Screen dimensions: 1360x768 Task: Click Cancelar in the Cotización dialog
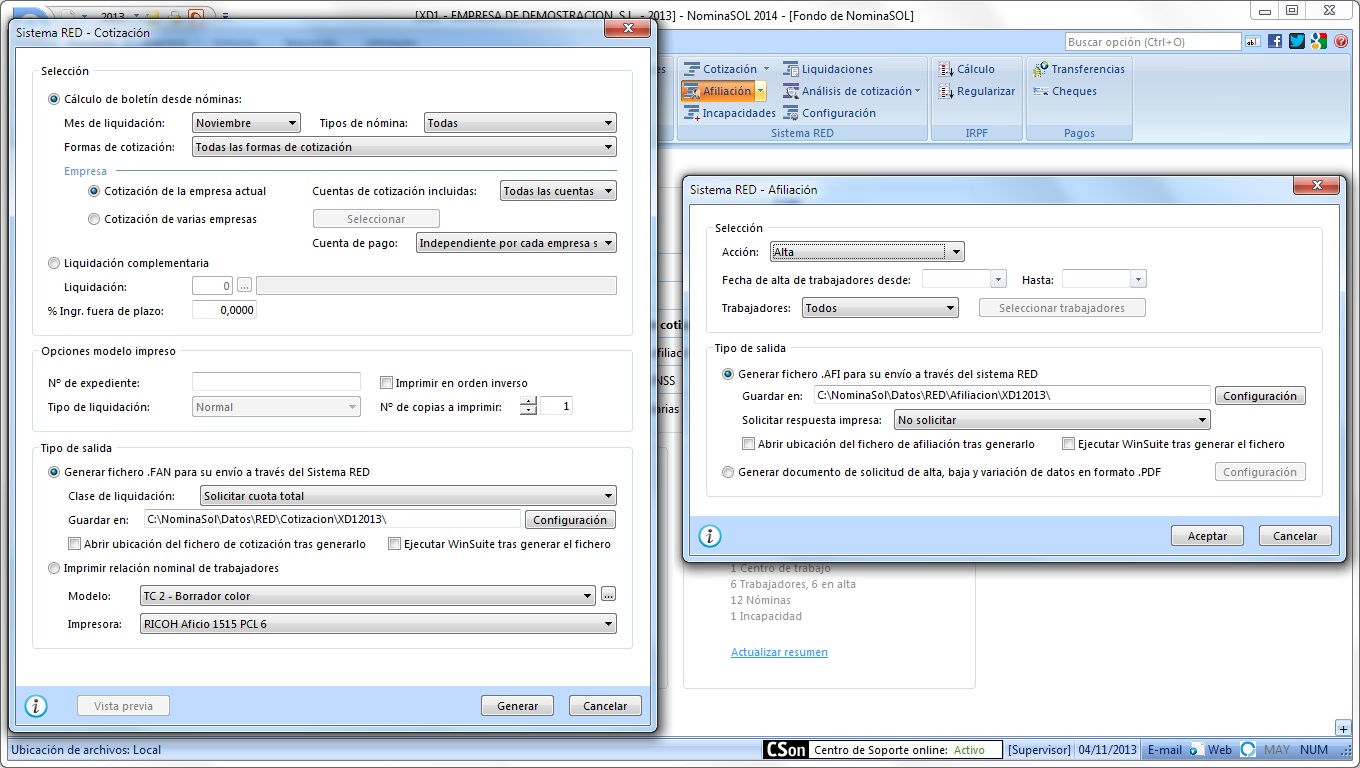[605, 706]
